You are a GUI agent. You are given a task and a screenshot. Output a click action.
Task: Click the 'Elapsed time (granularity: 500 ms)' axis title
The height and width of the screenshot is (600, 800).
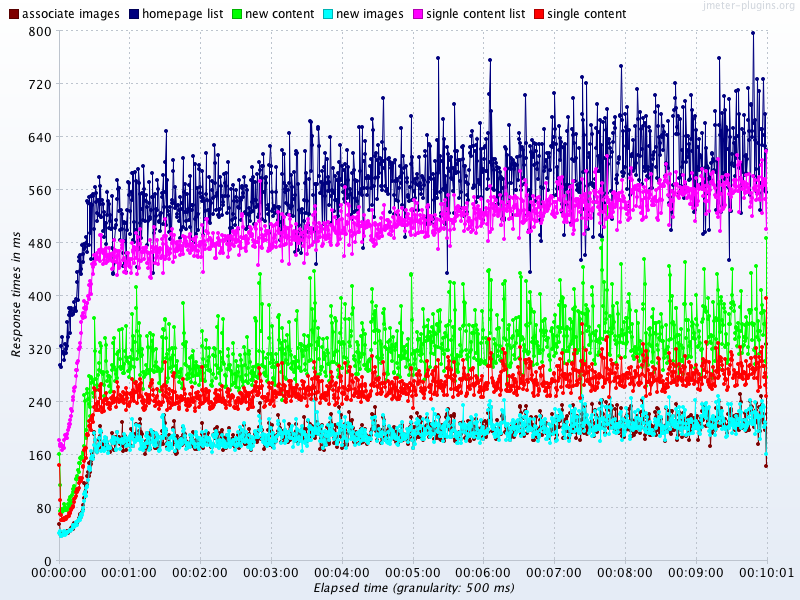[x=413, y=588]
